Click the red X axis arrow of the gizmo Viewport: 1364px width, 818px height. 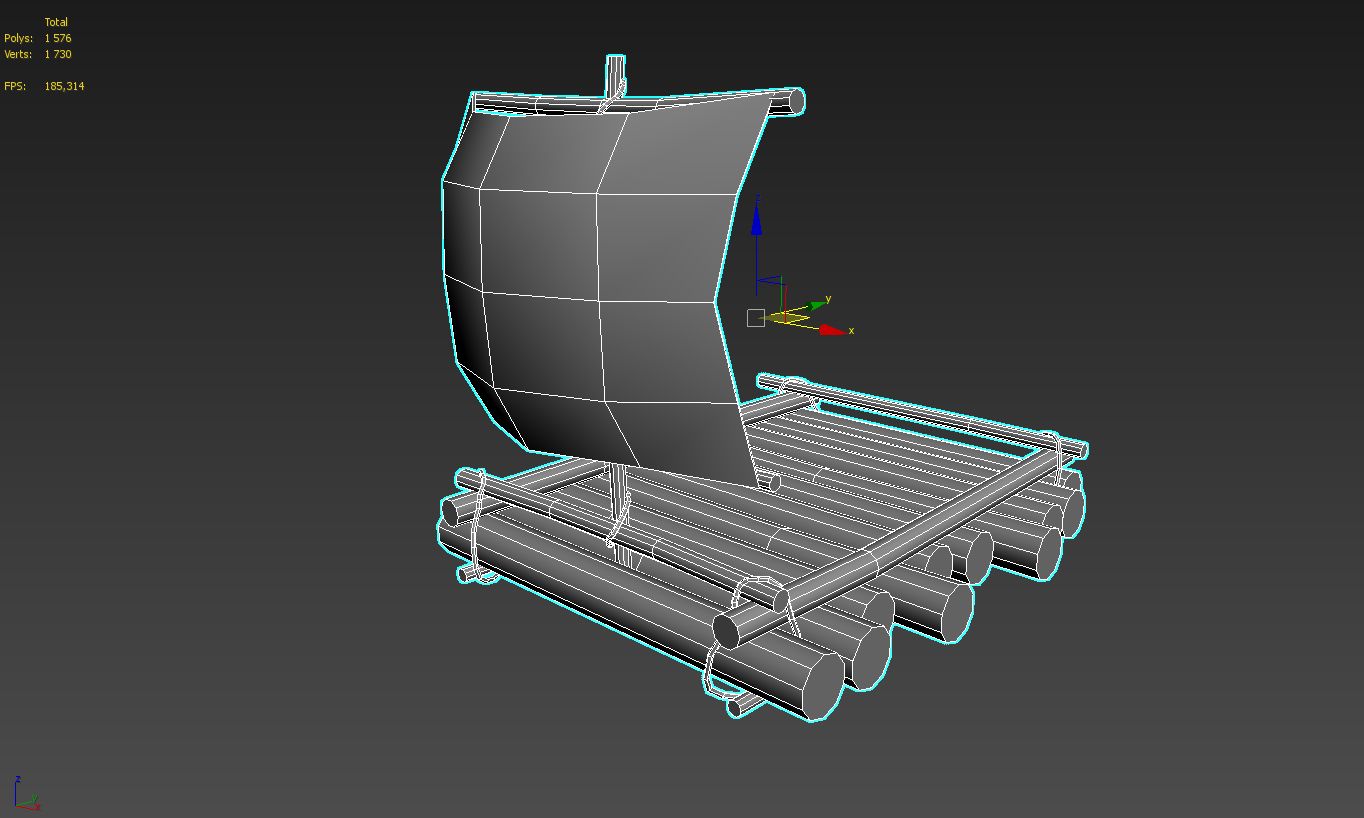[831, 331]
